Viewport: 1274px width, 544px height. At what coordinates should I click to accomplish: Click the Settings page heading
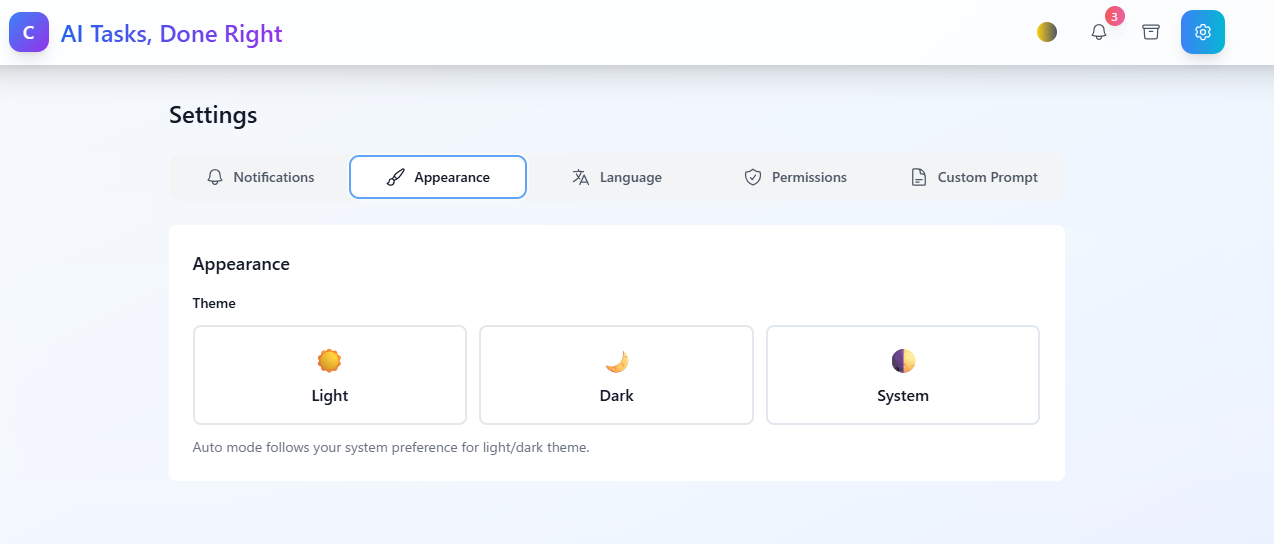[213, 115]
